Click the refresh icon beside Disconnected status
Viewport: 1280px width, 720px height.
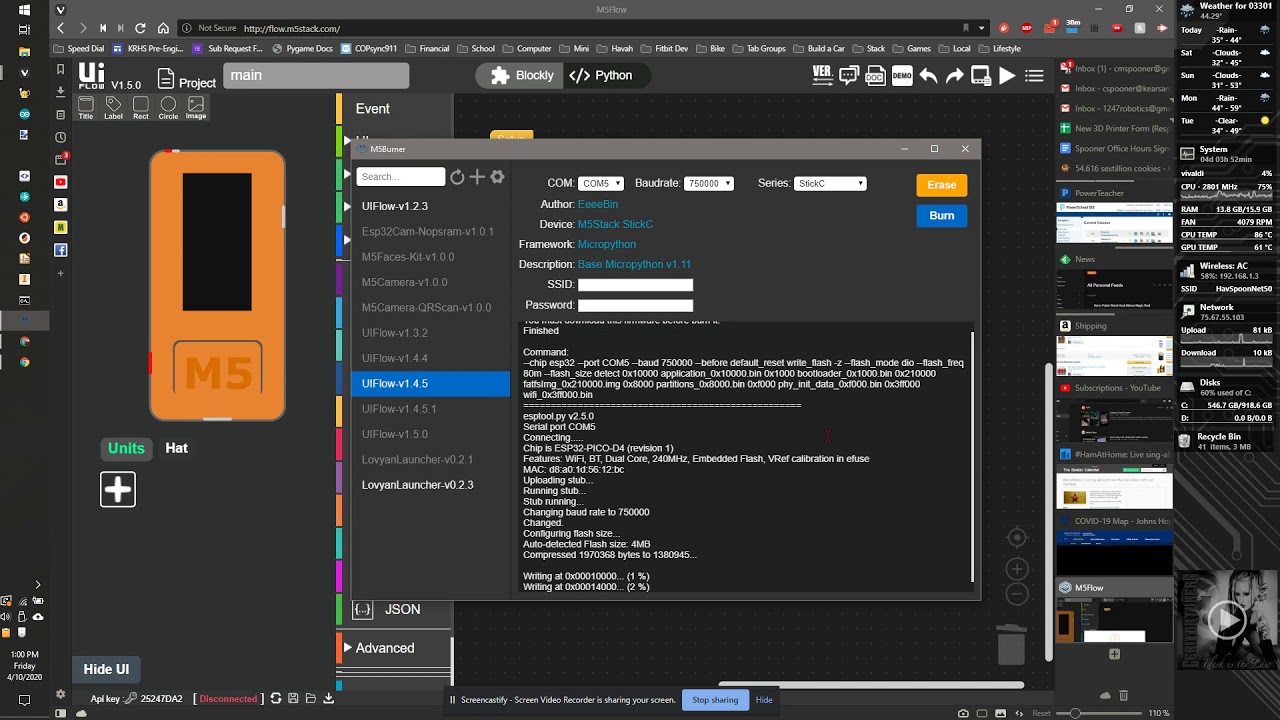pos(276,699)
